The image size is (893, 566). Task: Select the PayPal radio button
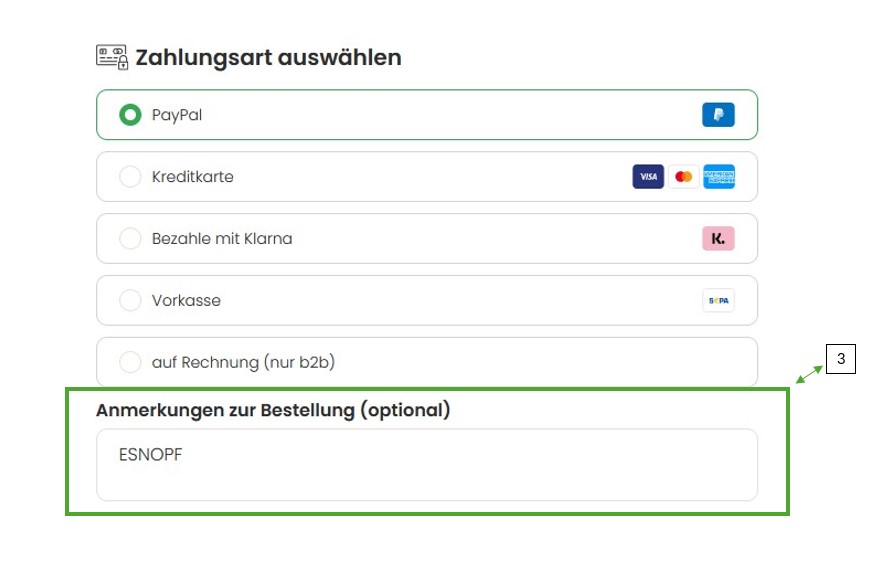[130, 114]
